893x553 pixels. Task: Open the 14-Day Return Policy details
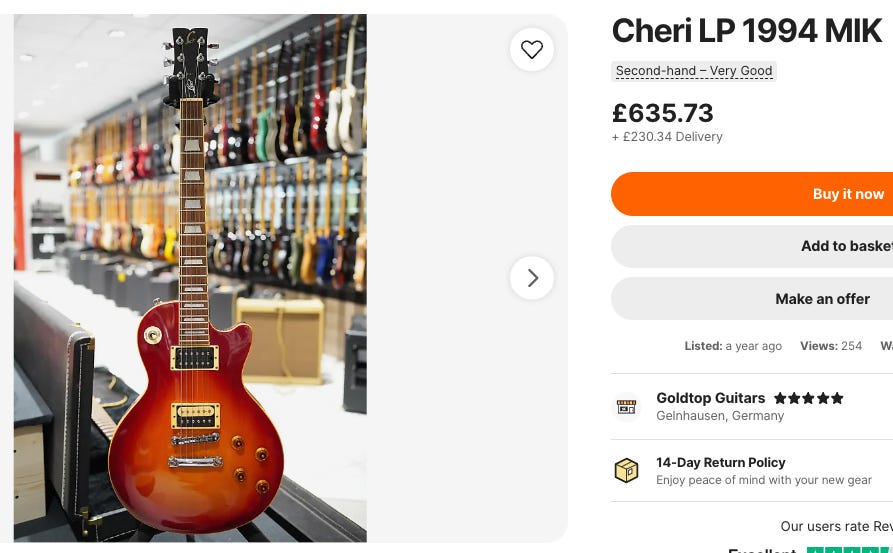click(x=720, y=462)
